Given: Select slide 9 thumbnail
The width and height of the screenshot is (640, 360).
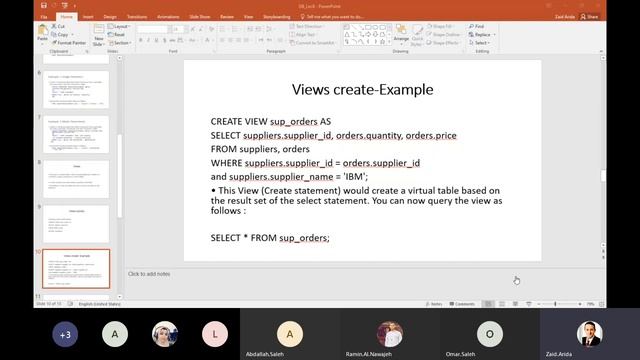Looking at the screenshot, I should tap(76, 224).
